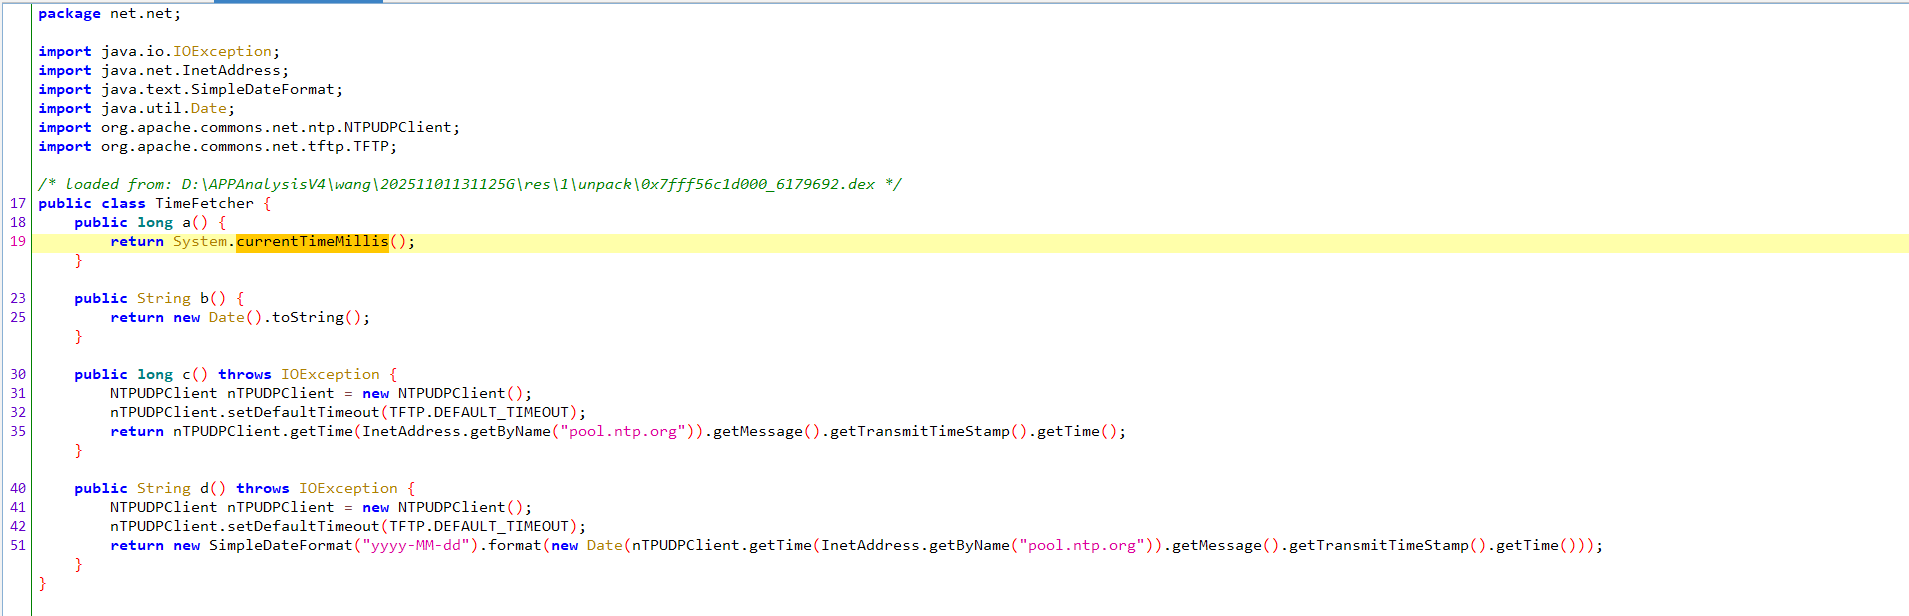
Task: Click line number 42 in the gutter
Action: coord(18,527)
